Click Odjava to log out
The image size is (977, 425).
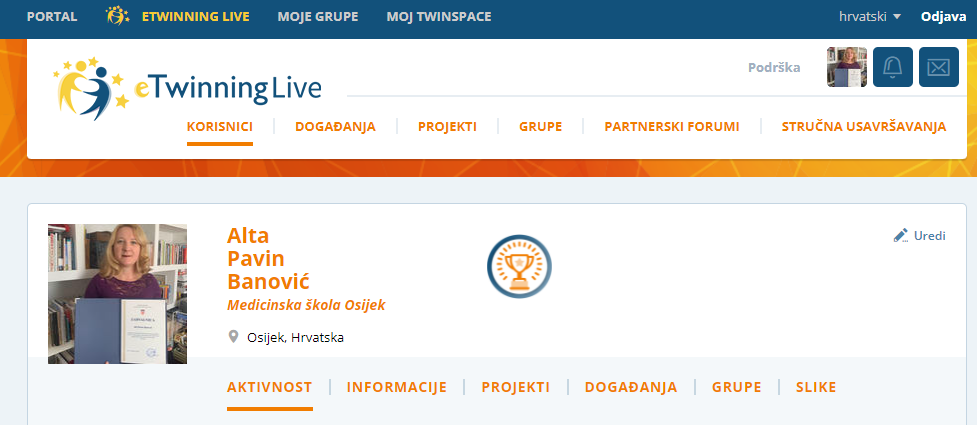pos(943,17)
